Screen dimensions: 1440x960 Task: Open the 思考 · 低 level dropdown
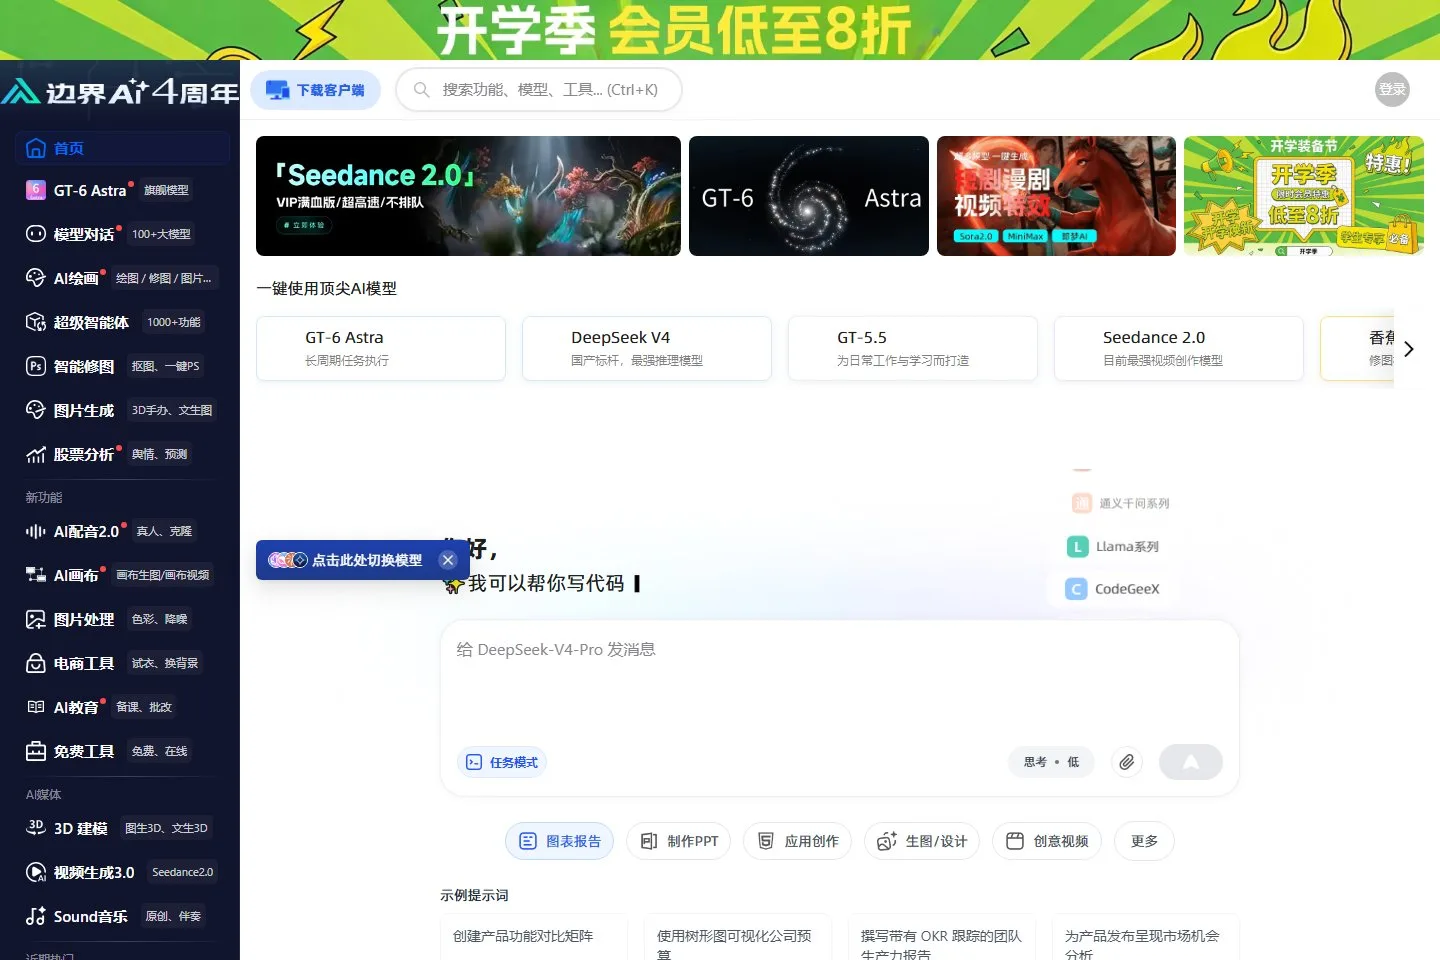click(1051, 762)
